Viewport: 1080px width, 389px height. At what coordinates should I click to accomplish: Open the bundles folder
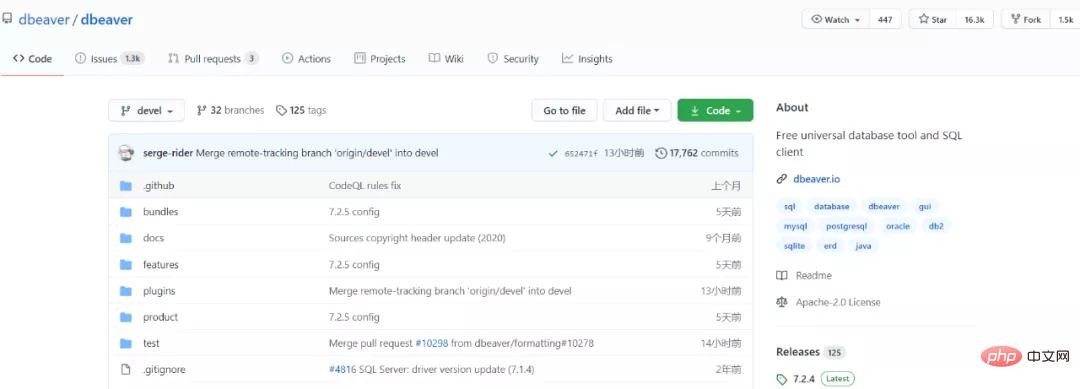(160, 211)
